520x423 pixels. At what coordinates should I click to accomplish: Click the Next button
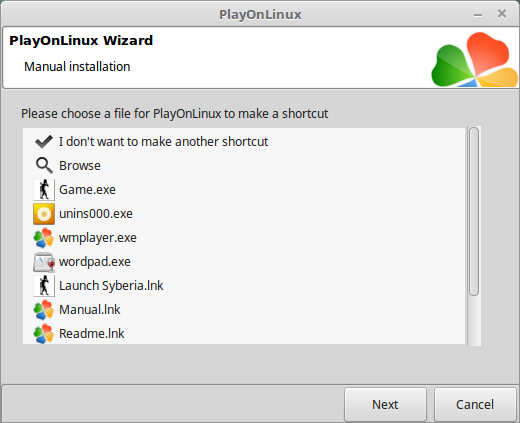(x=385, y=404)
